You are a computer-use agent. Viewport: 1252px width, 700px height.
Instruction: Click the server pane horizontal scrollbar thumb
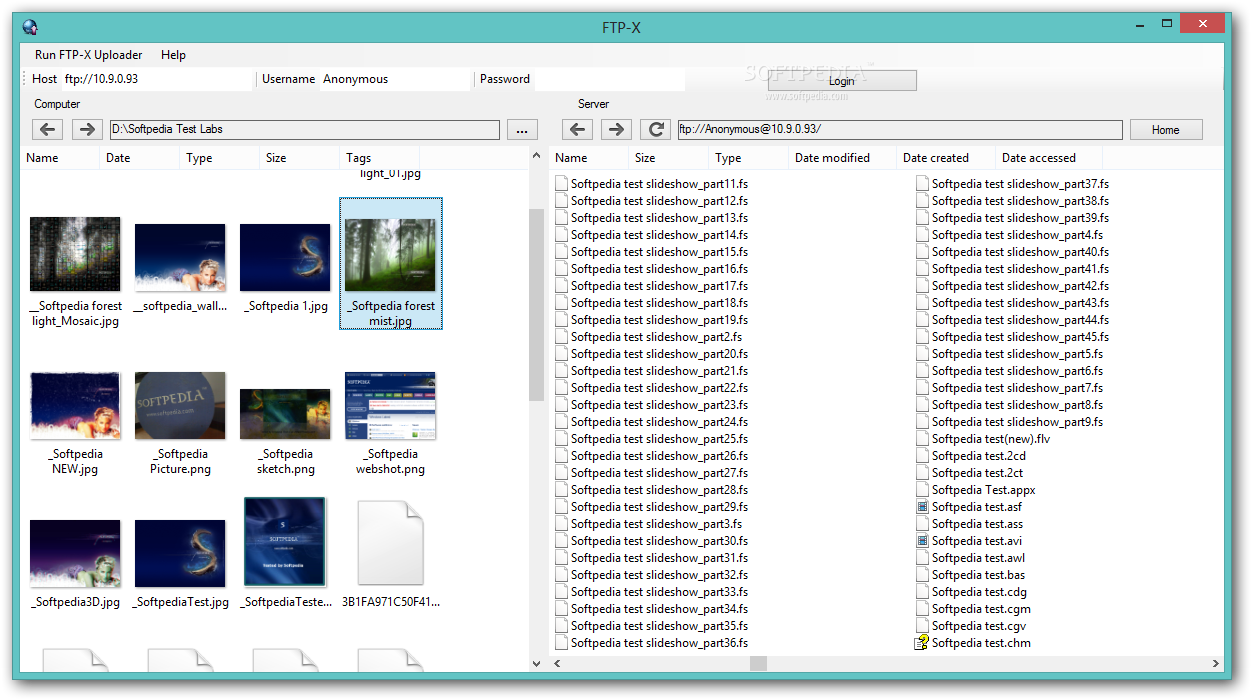(758, 663)
